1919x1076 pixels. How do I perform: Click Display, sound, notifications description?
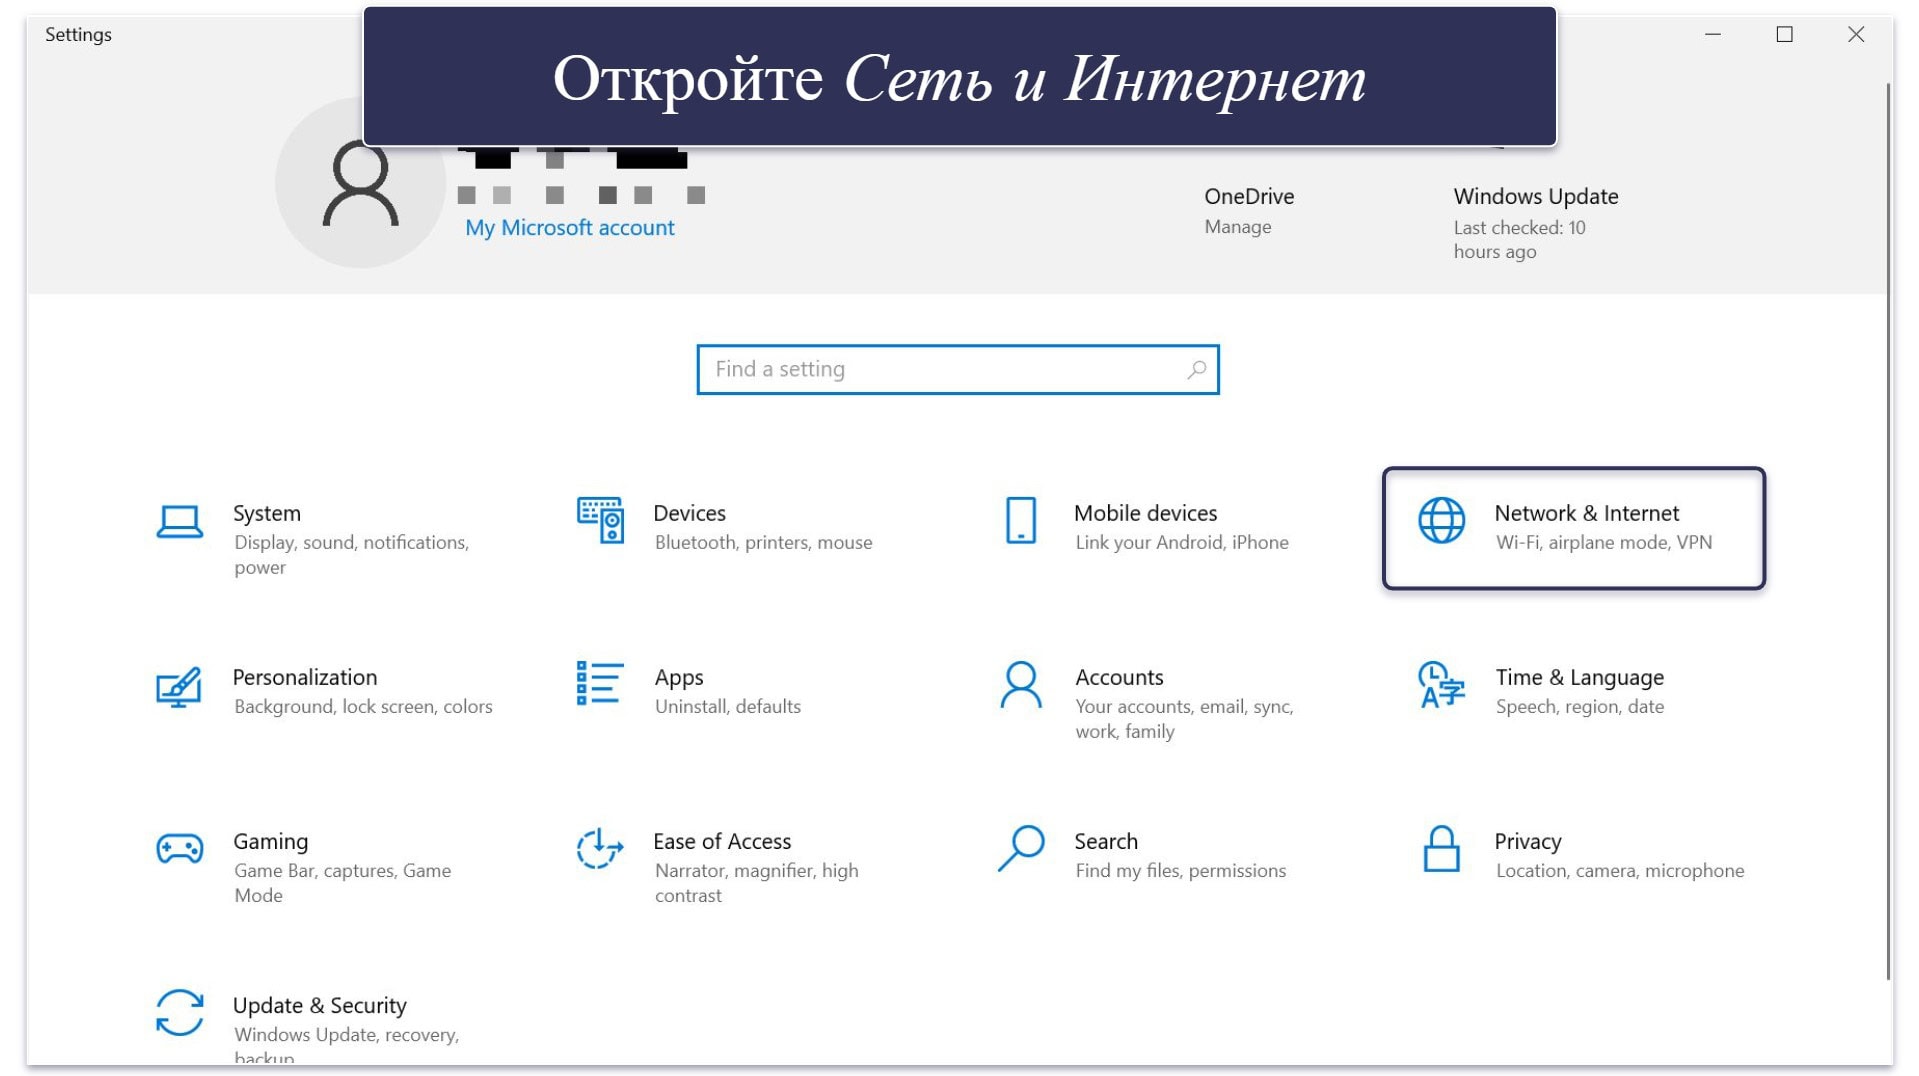tap(351, 555)
